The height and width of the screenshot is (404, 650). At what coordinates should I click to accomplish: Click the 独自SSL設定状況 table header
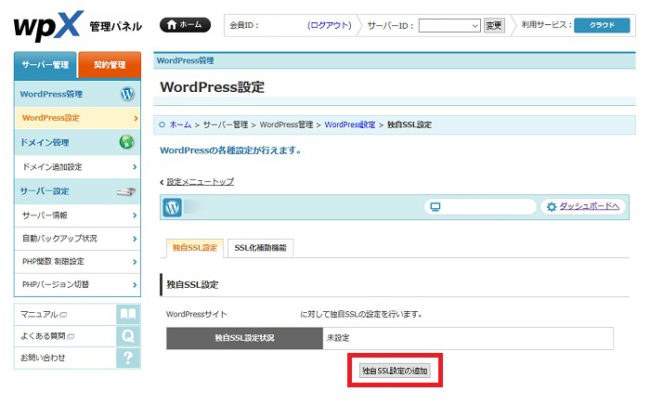click(x=245, y=338)
